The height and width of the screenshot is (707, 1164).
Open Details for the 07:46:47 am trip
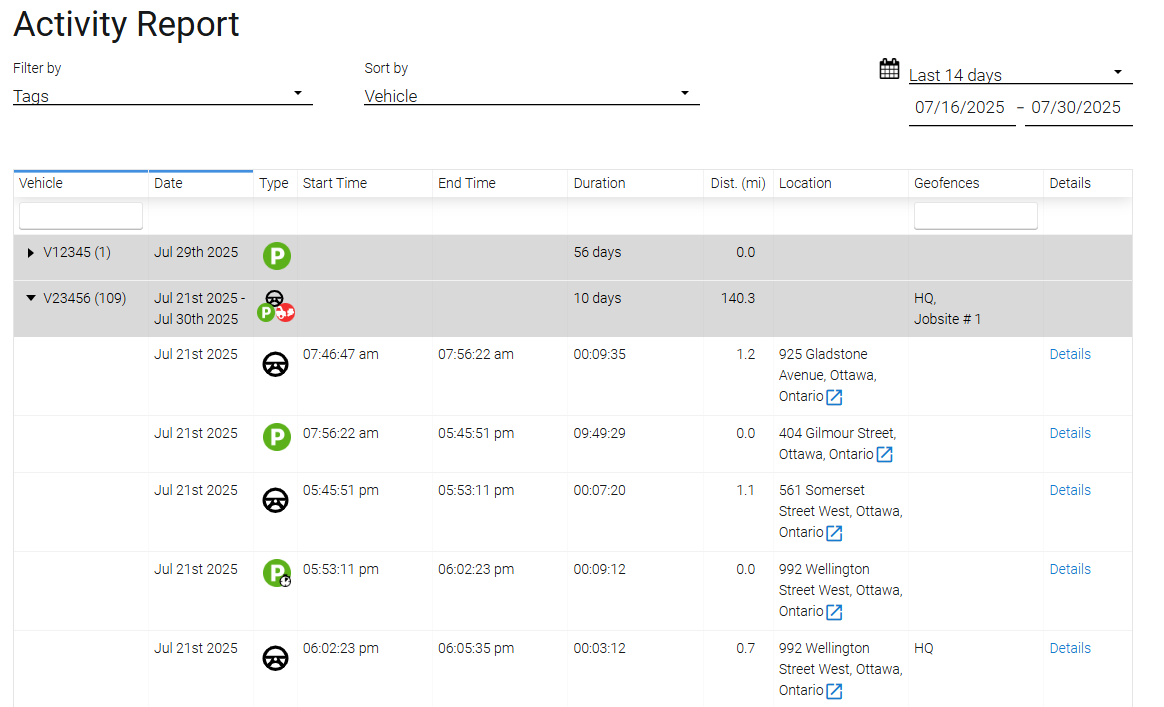[1069, 354]
